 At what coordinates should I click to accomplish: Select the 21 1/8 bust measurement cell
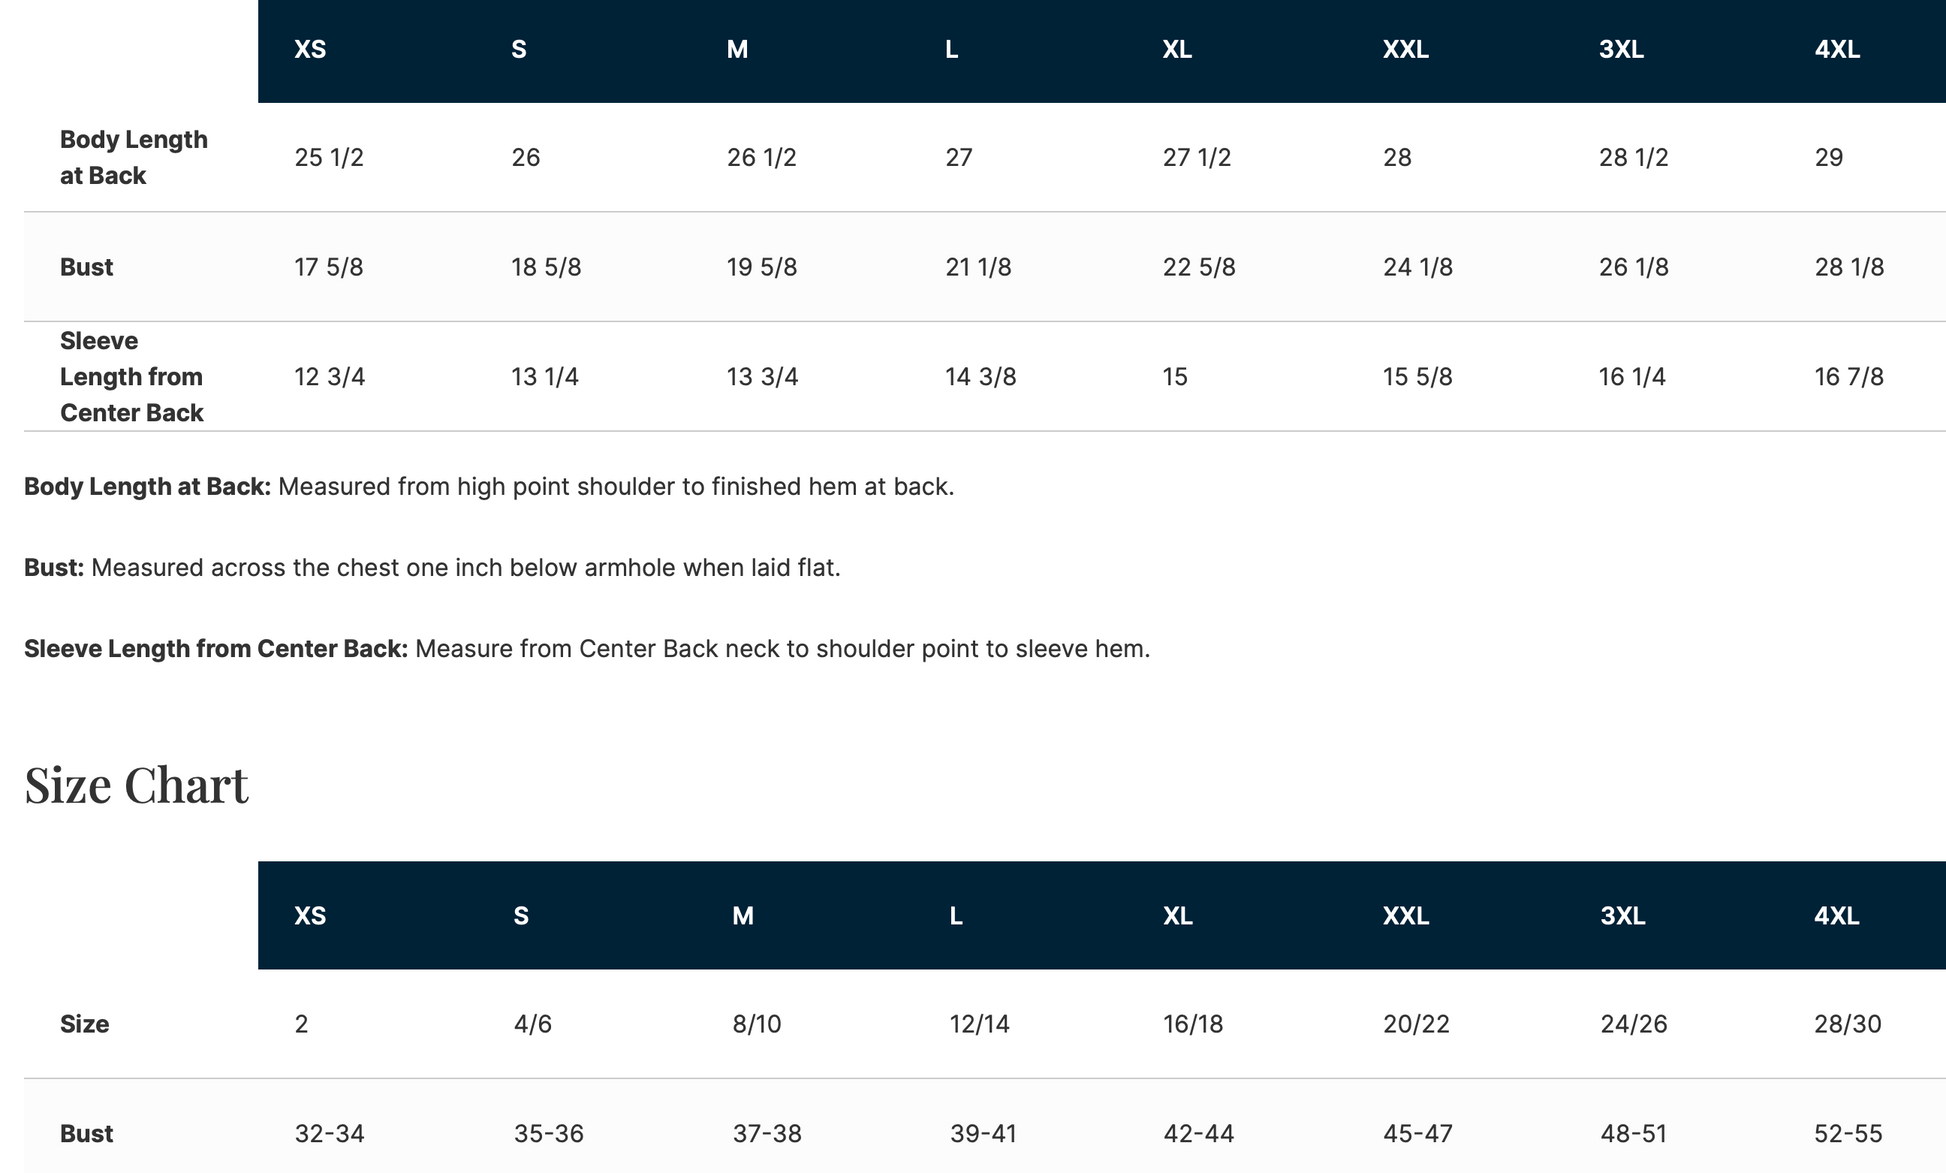tap(978, 267)
